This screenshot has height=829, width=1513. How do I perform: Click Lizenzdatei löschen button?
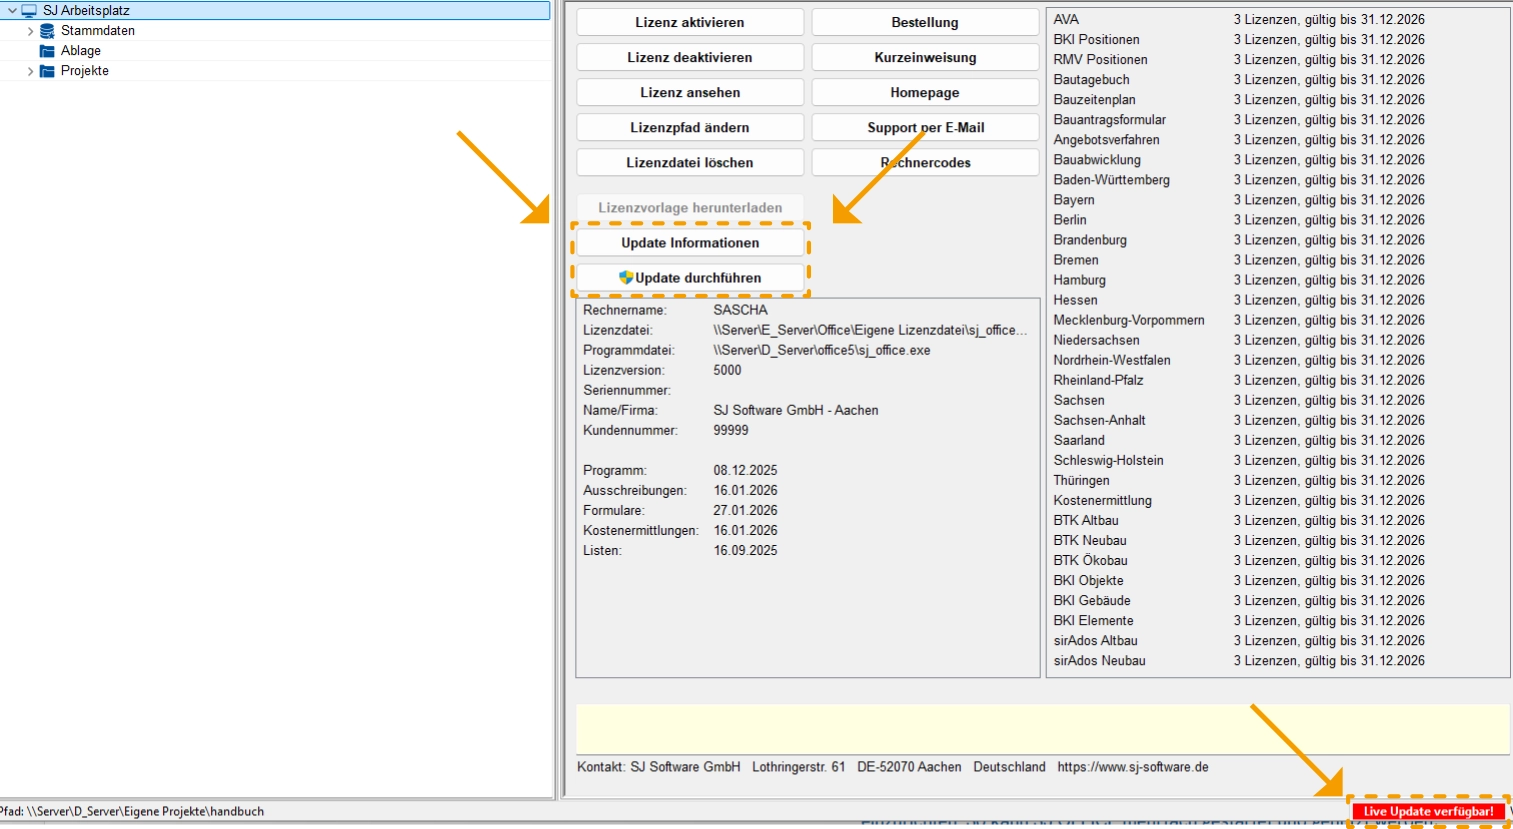point(690,162)
